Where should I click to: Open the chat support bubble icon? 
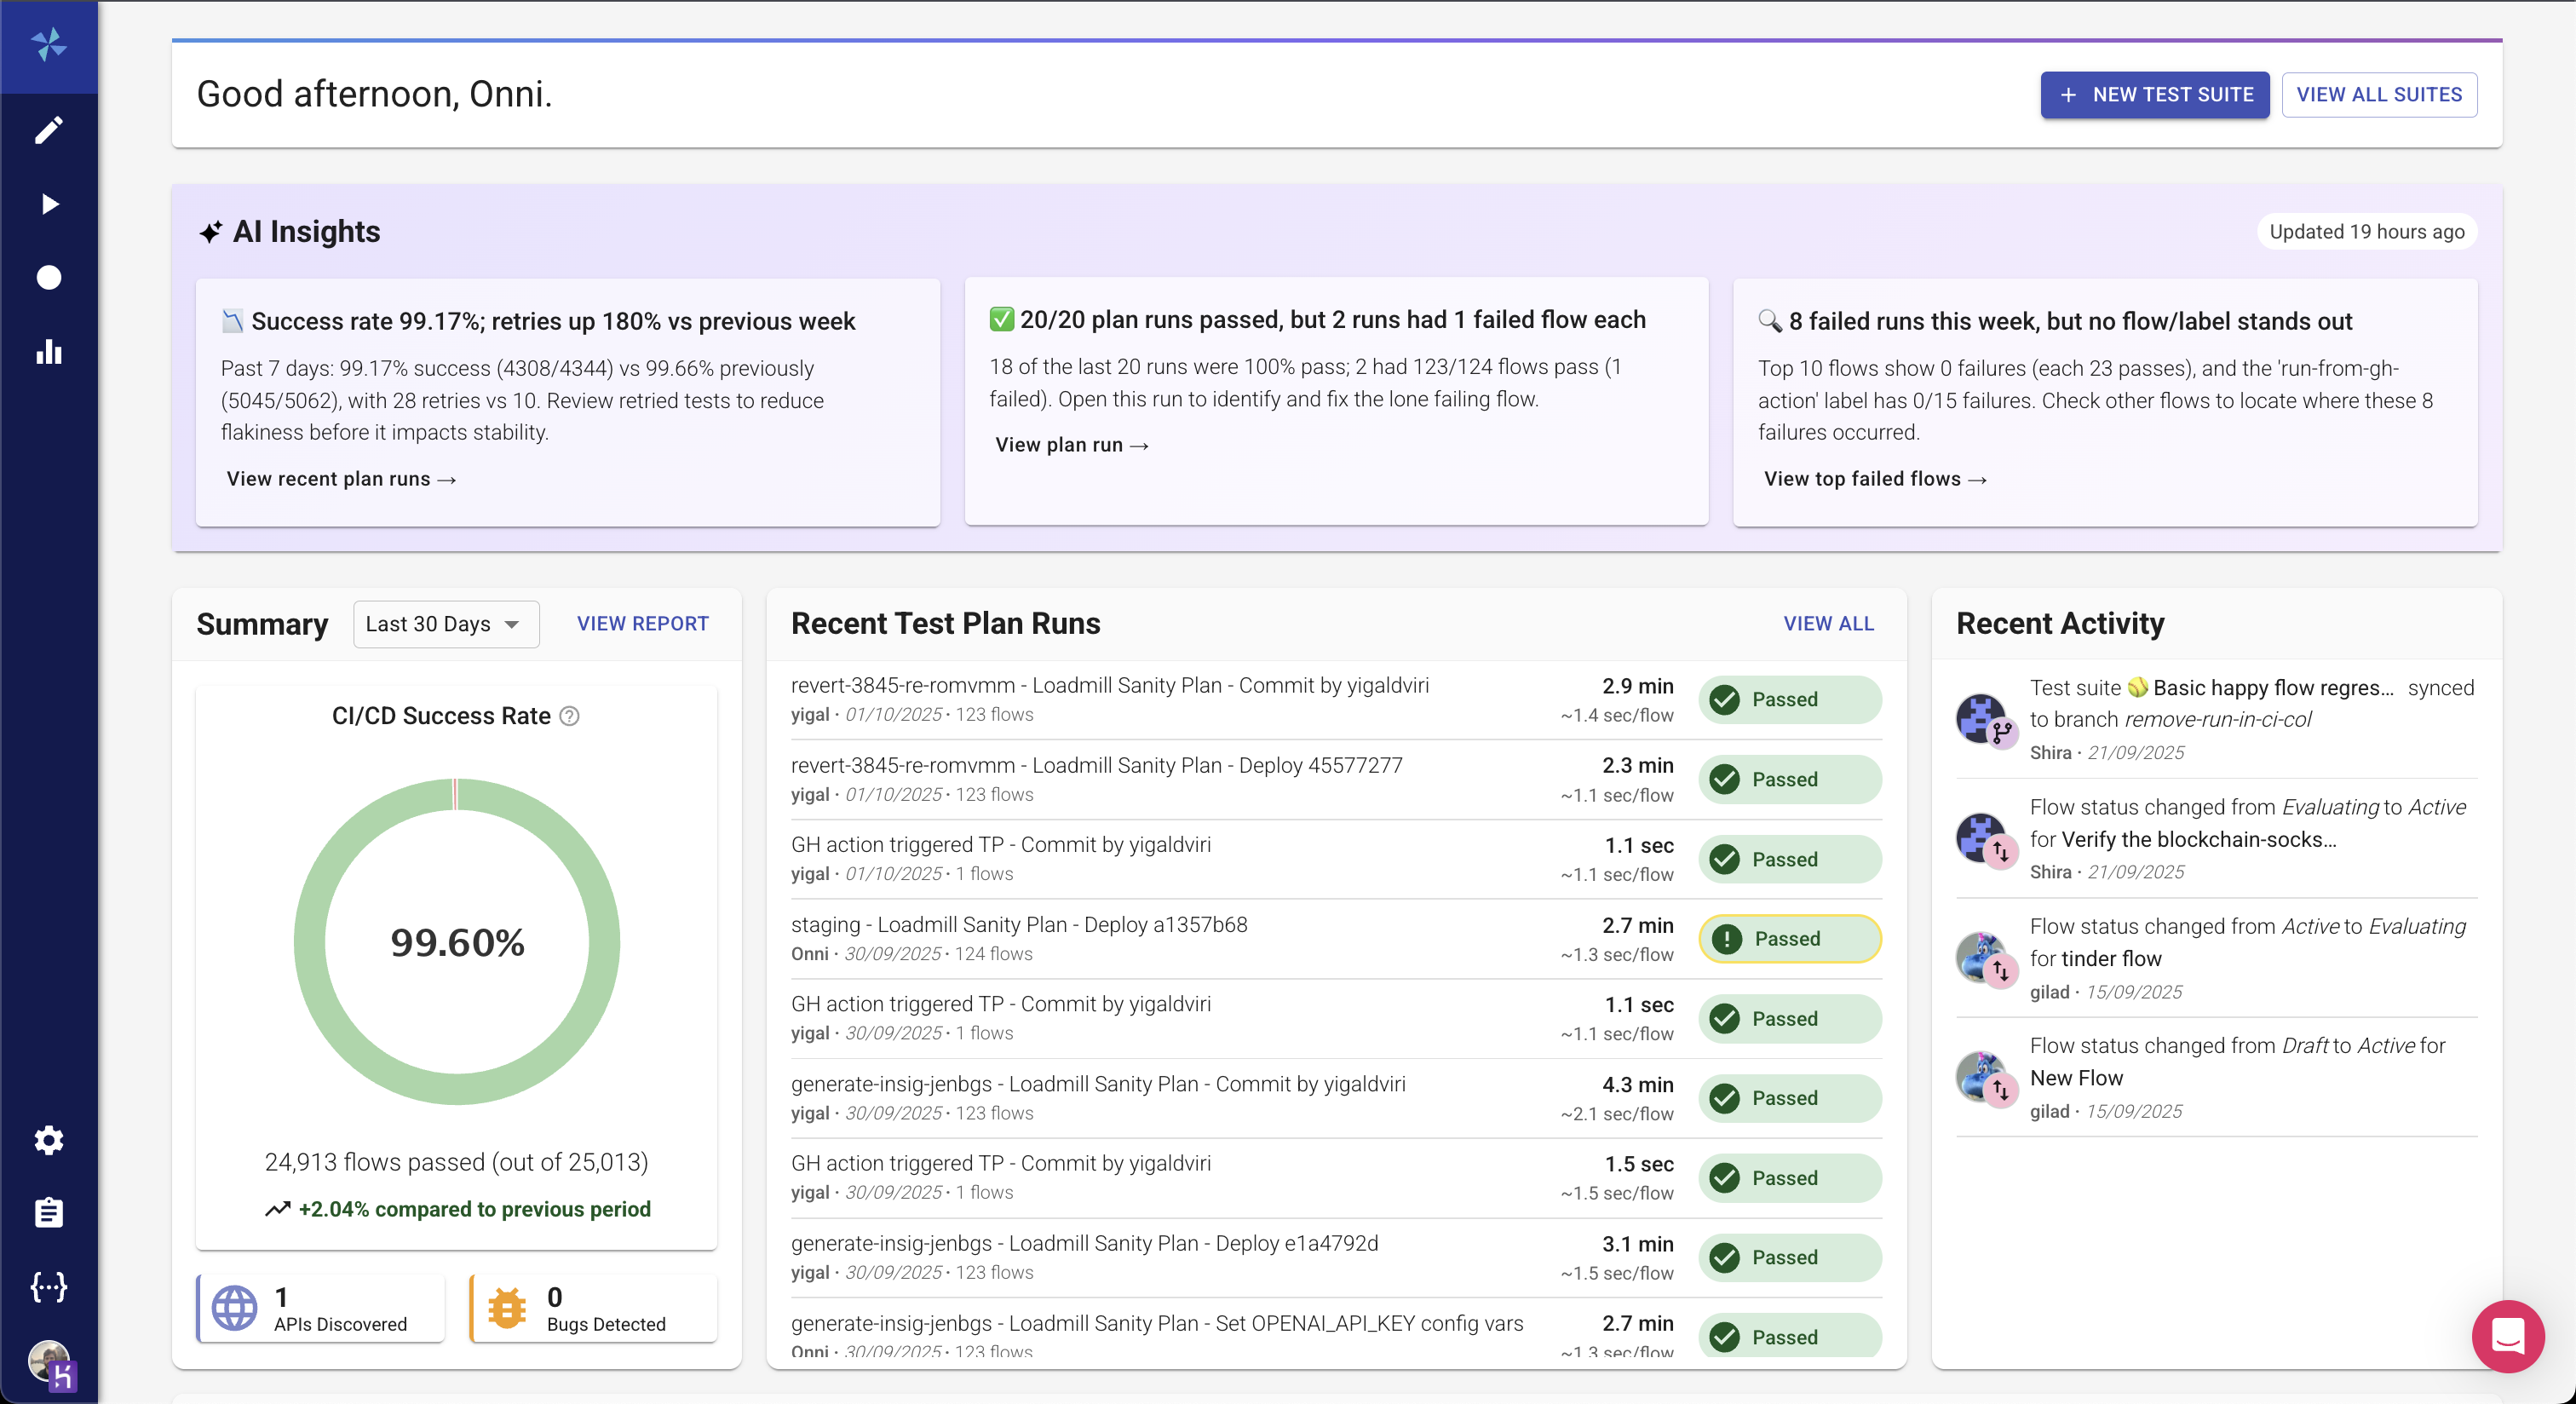click(x=2507, y=1335)
